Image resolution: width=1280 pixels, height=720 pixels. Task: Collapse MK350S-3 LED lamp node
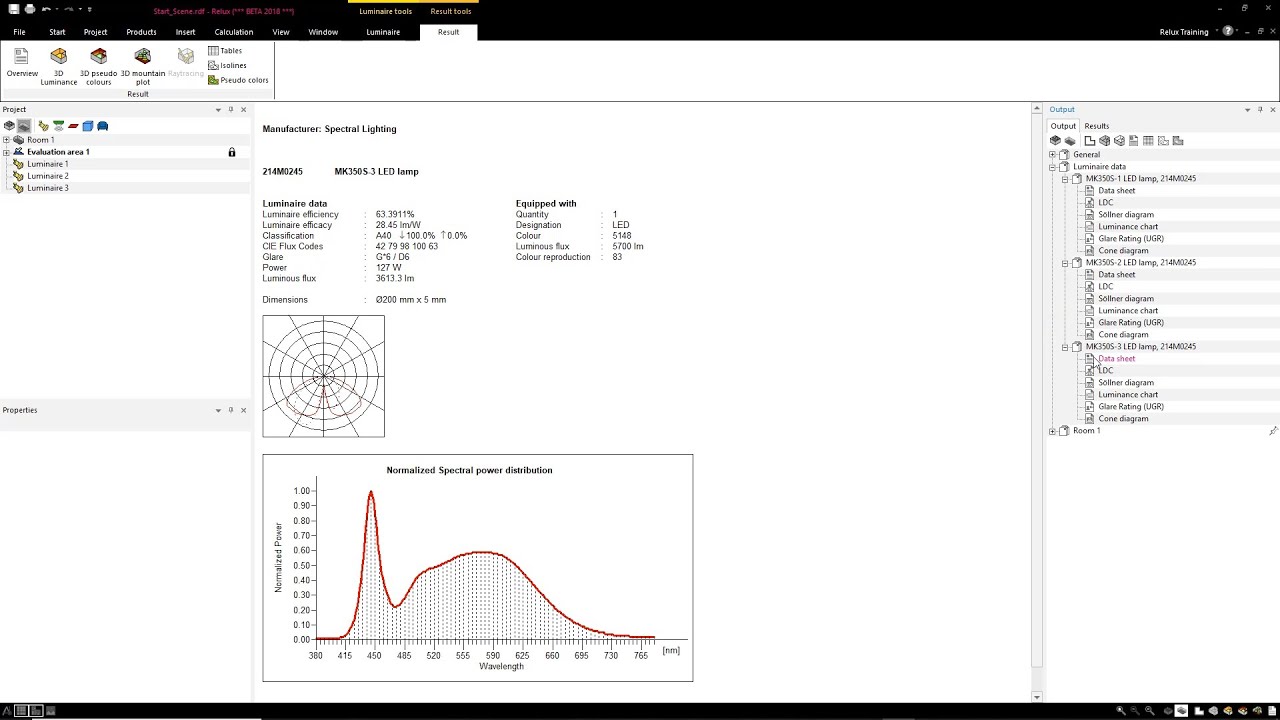point(1065,347)
